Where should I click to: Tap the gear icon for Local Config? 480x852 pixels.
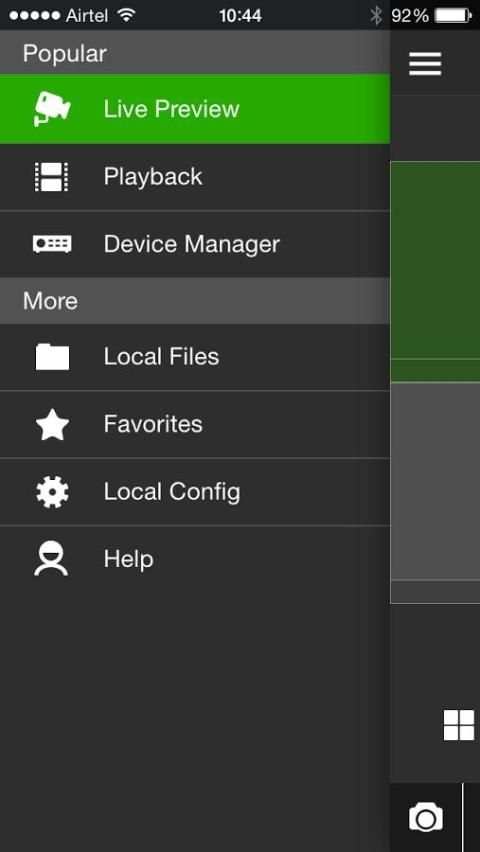(52, 492)
